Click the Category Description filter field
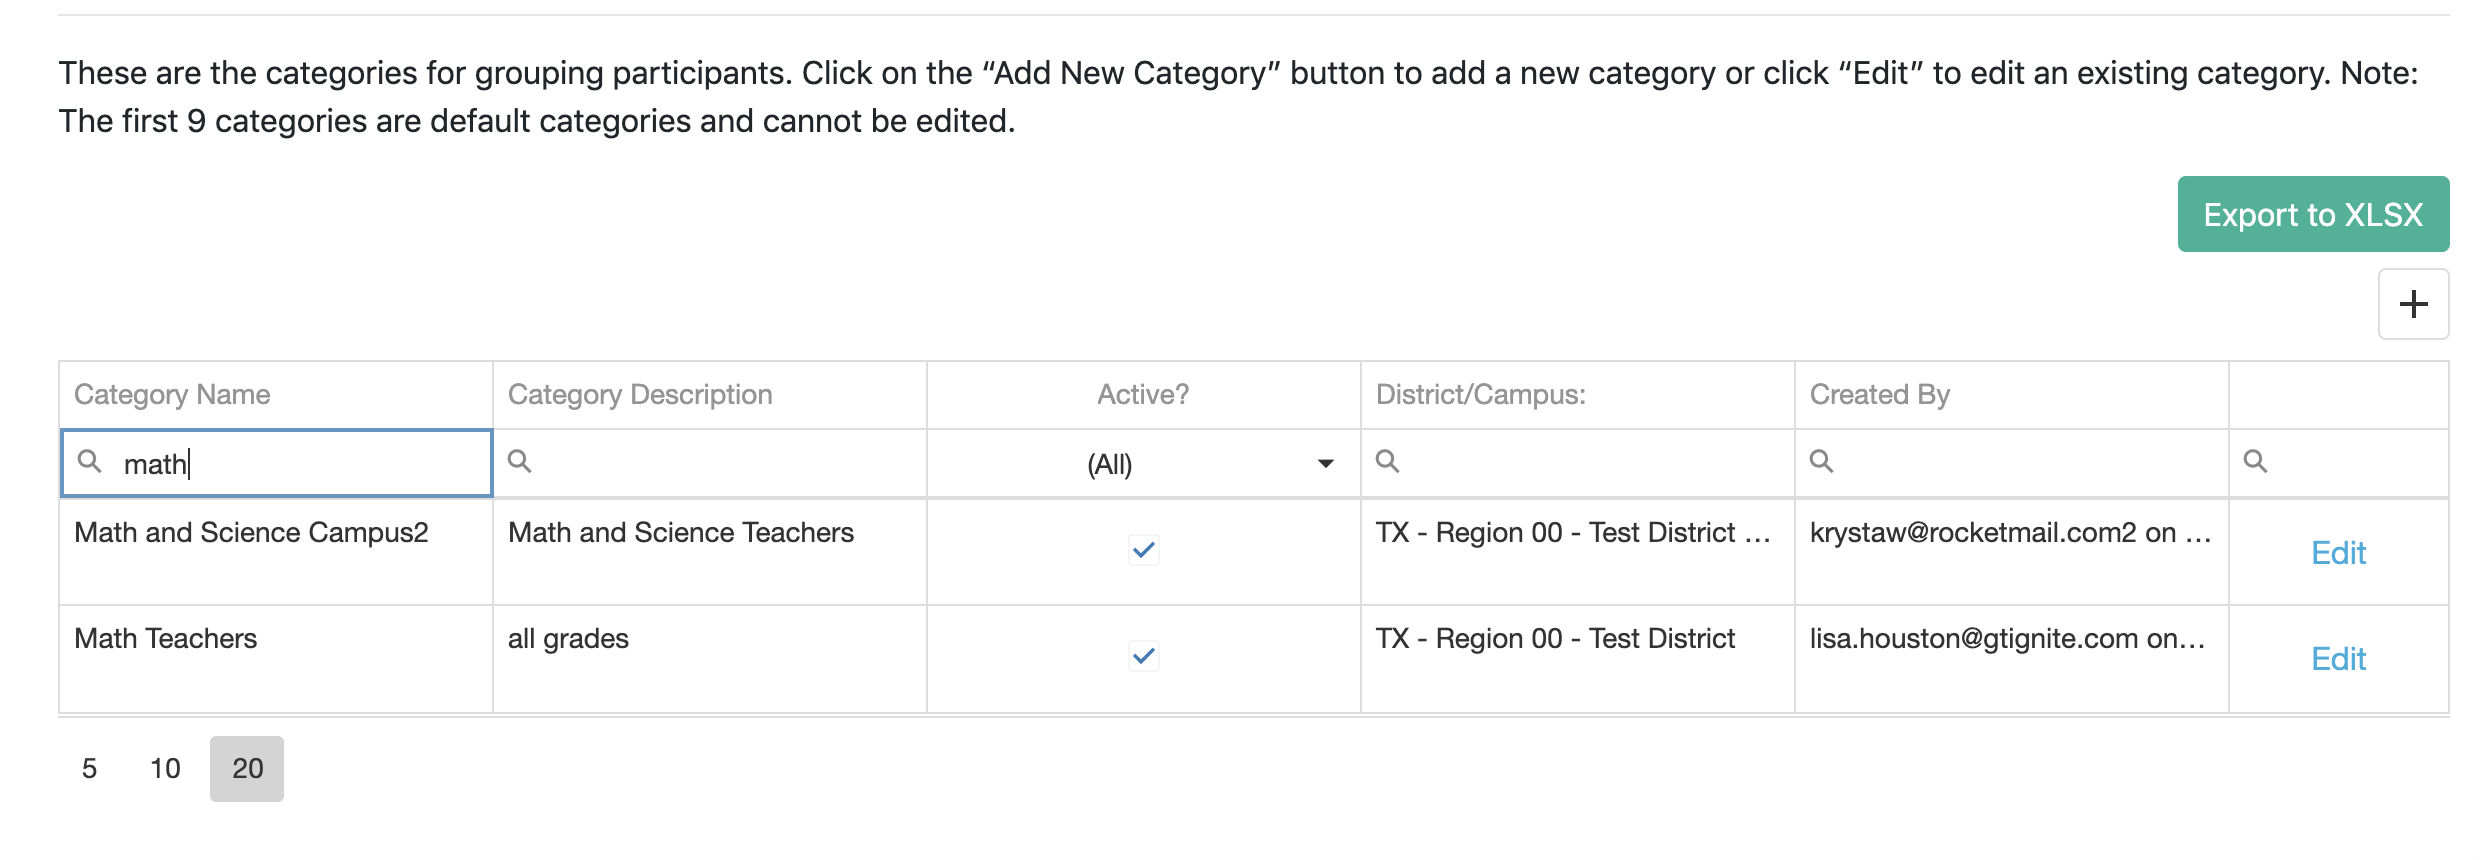The height and width of the screenshot is (860, 2480). point(720,464)
